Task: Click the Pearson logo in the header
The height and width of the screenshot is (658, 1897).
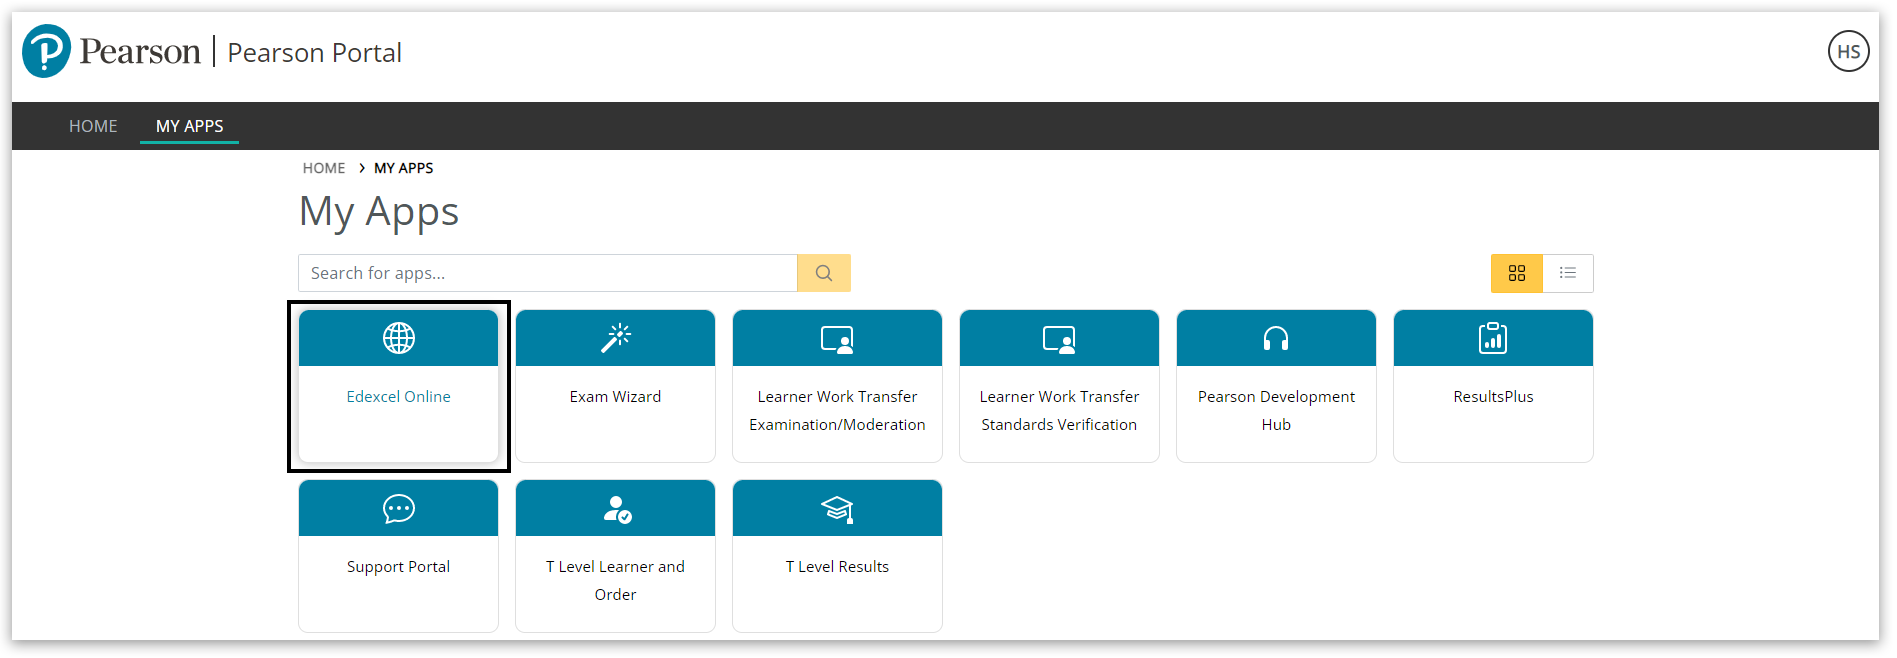Action: coord(112,51)
